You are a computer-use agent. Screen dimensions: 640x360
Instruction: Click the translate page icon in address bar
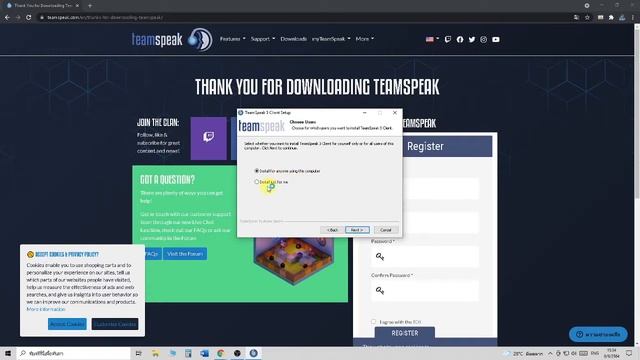(x=576, y=17)
